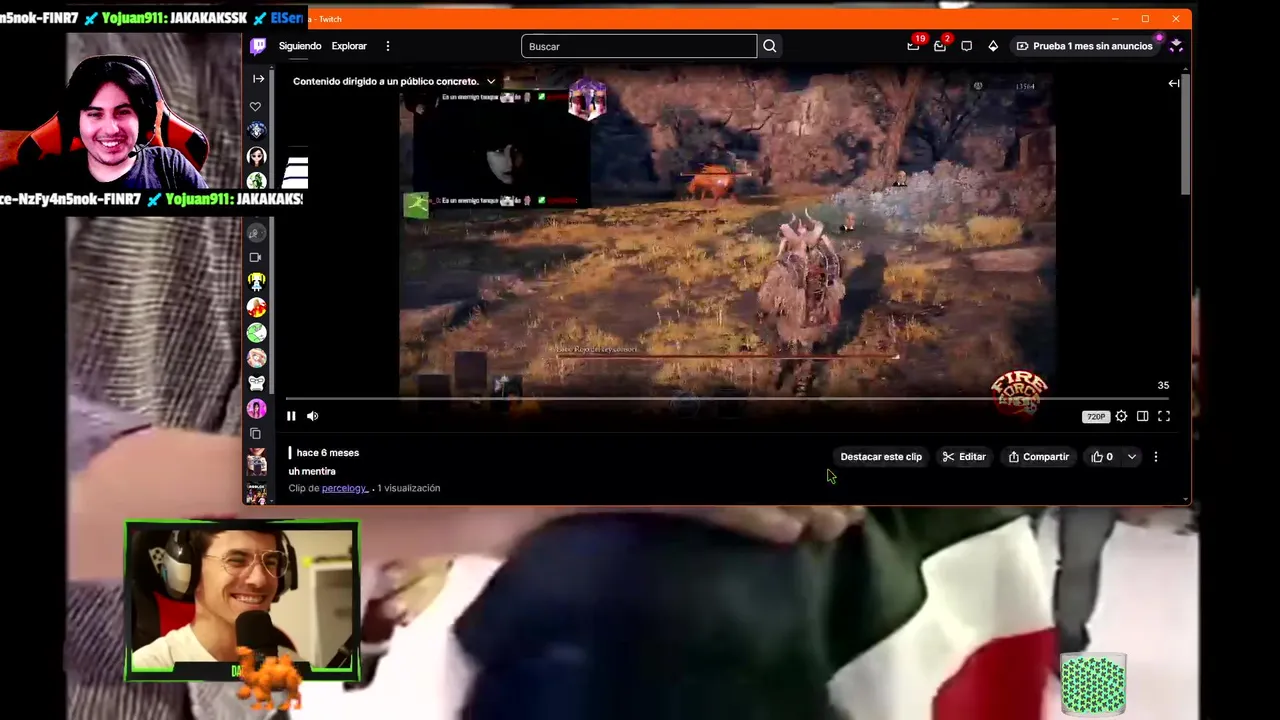
Task: Click the 1 visualización text
Action: [408, 488]
